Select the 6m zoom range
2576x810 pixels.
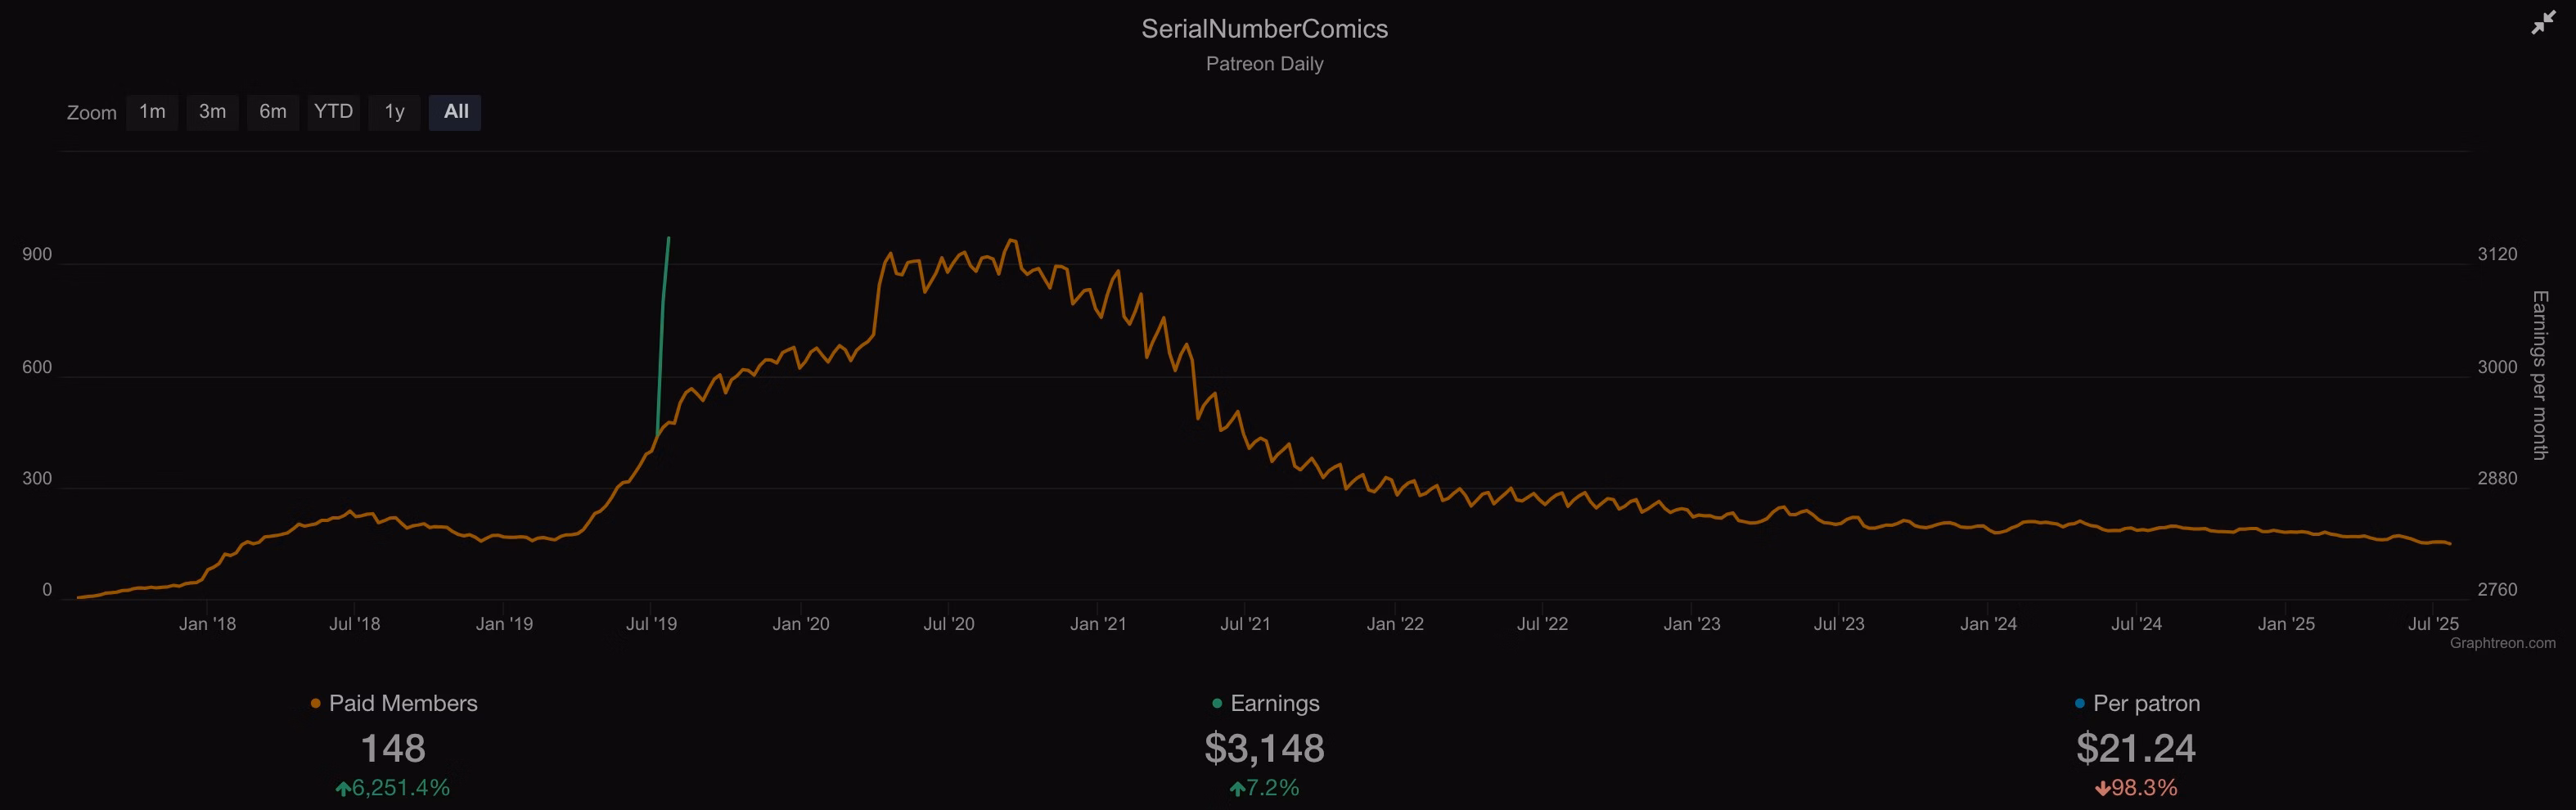tap(273, 112)
